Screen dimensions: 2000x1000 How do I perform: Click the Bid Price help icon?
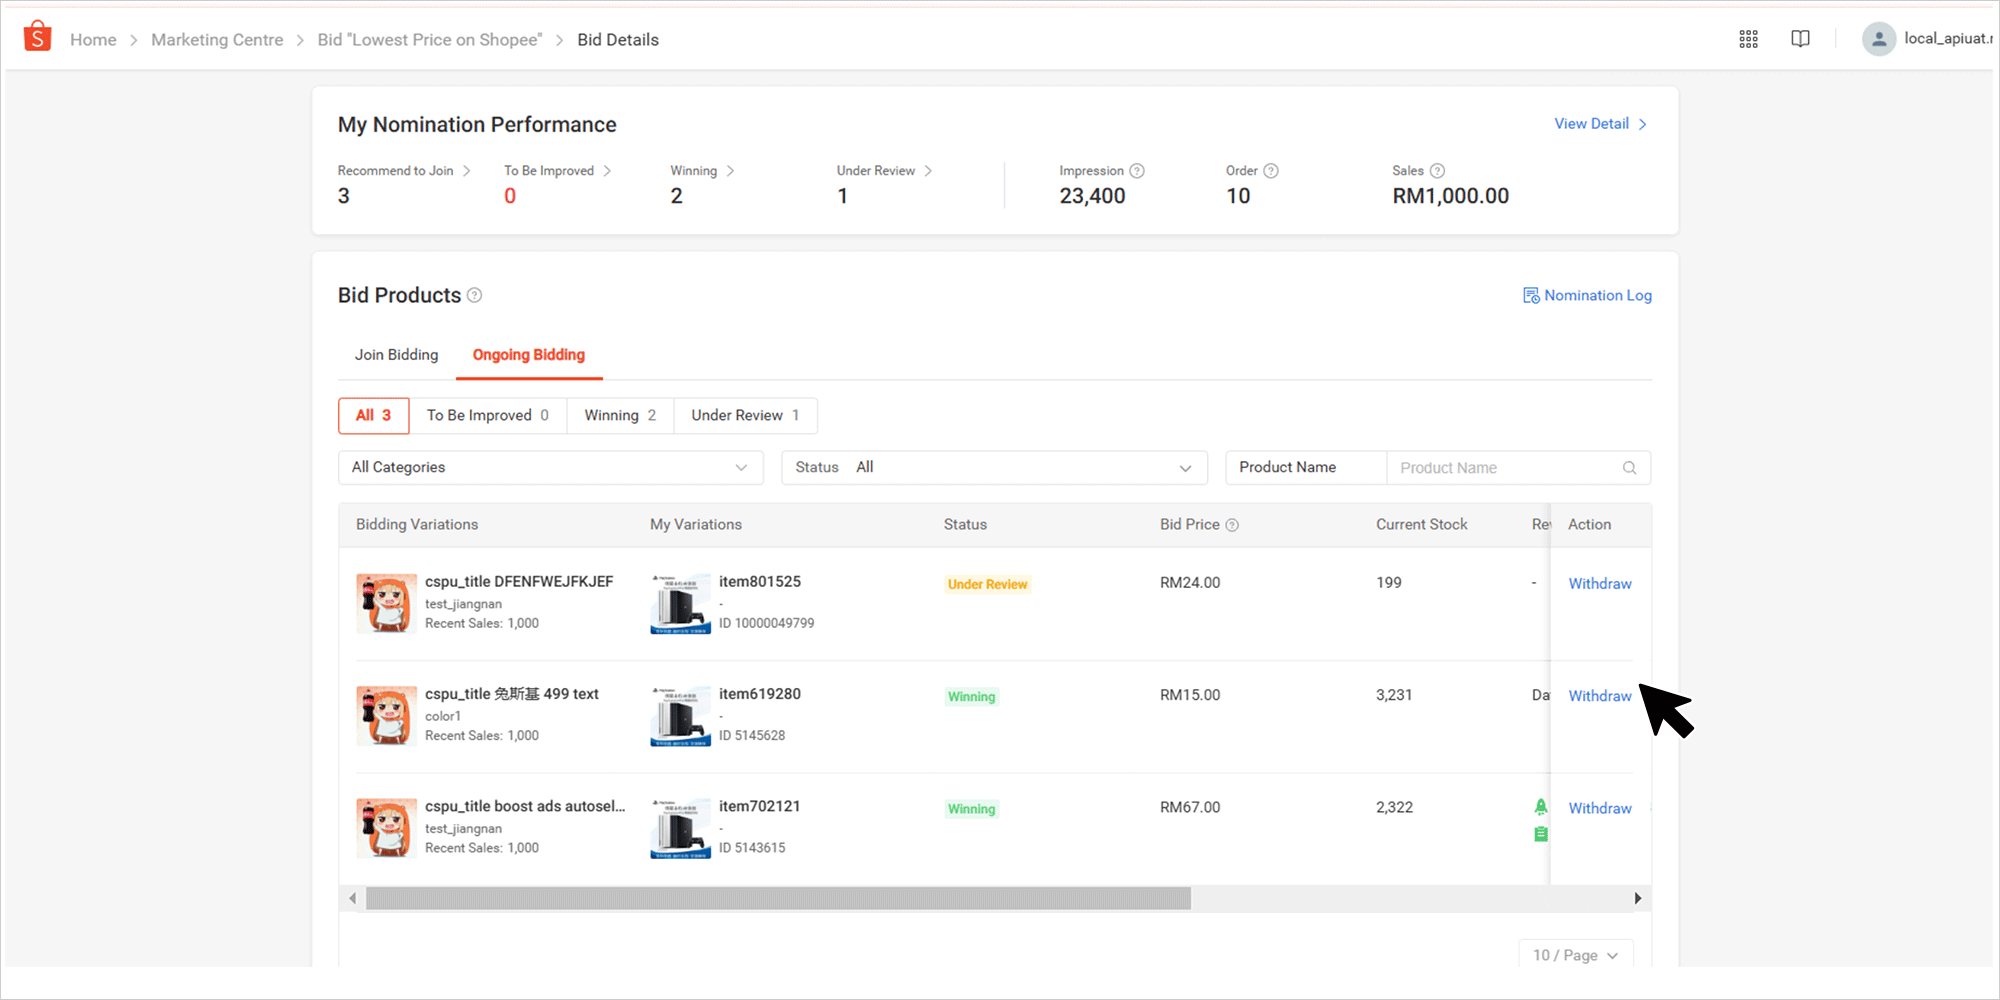pos(1232,524)
